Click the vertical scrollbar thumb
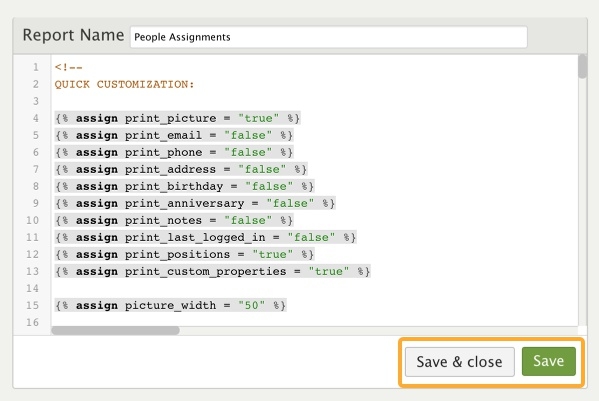 coord(582,66)
